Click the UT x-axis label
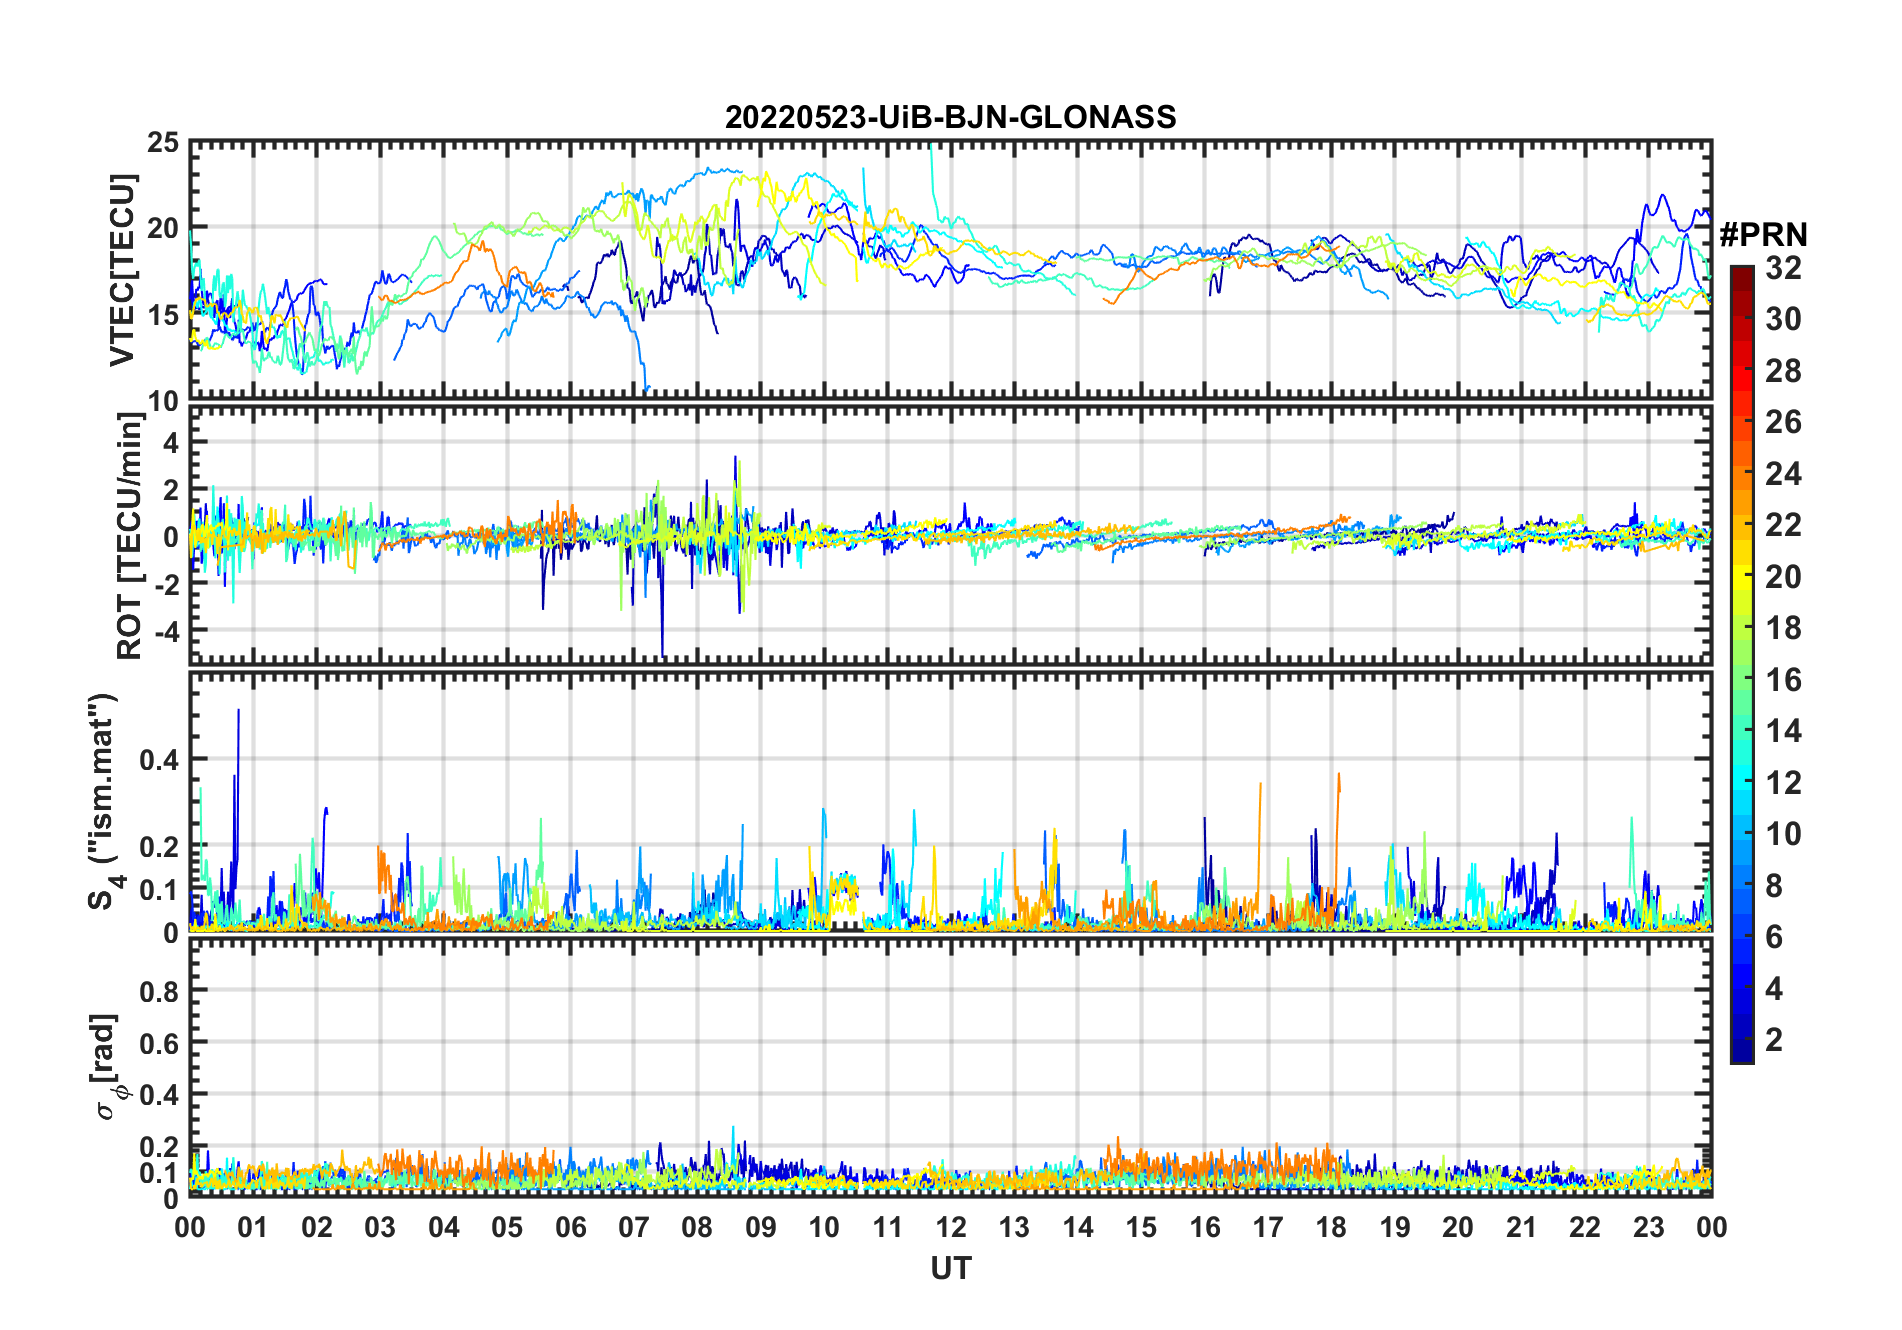1902x1330 pixels. pos(950,1268)
